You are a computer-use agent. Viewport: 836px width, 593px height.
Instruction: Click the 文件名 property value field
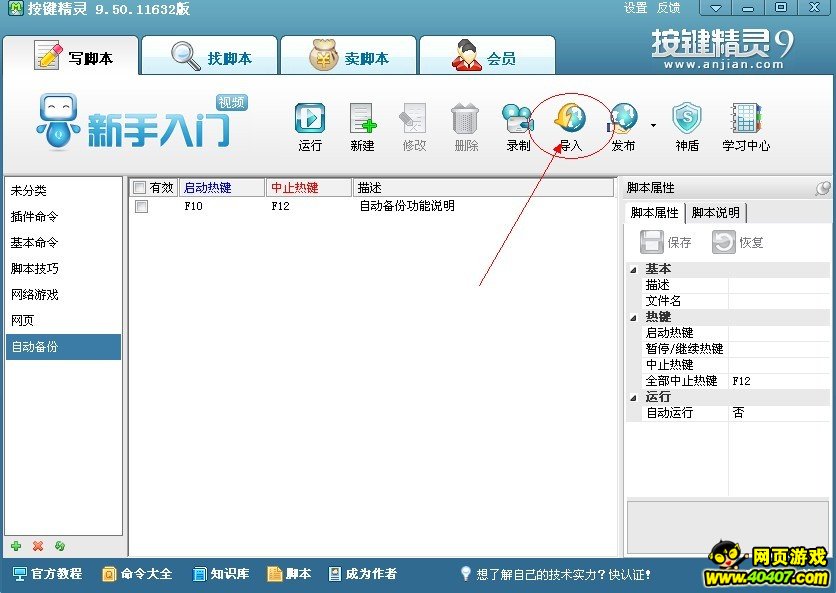779,301
